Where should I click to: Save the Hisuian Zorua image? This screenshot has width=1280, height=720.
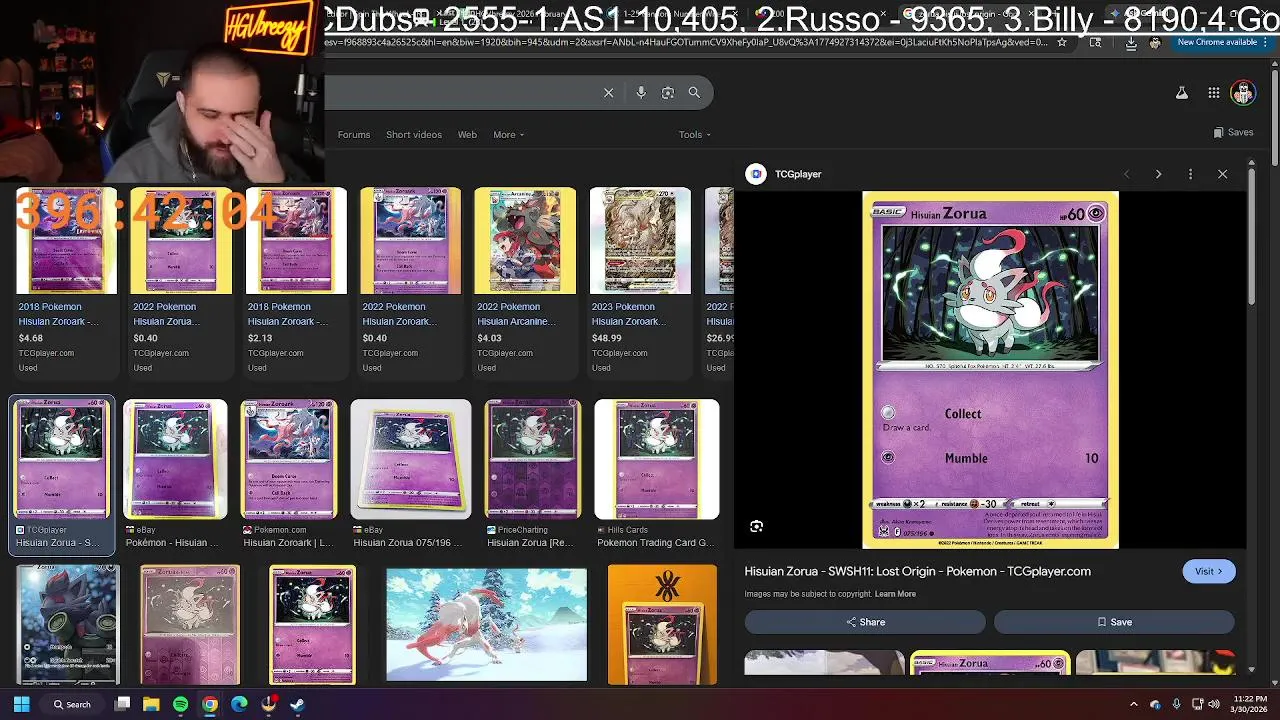coord(1114,622)
